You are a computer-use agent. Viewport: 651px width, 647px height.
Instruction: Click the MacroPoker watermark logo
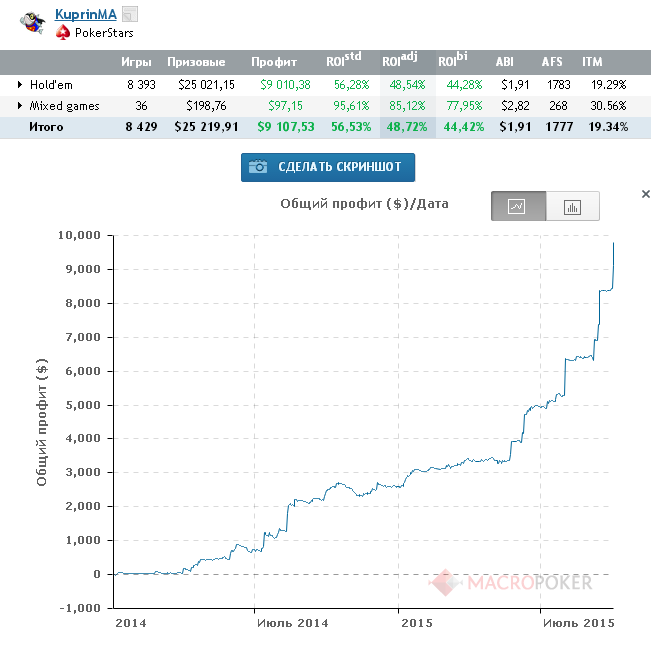click(512, 582)
